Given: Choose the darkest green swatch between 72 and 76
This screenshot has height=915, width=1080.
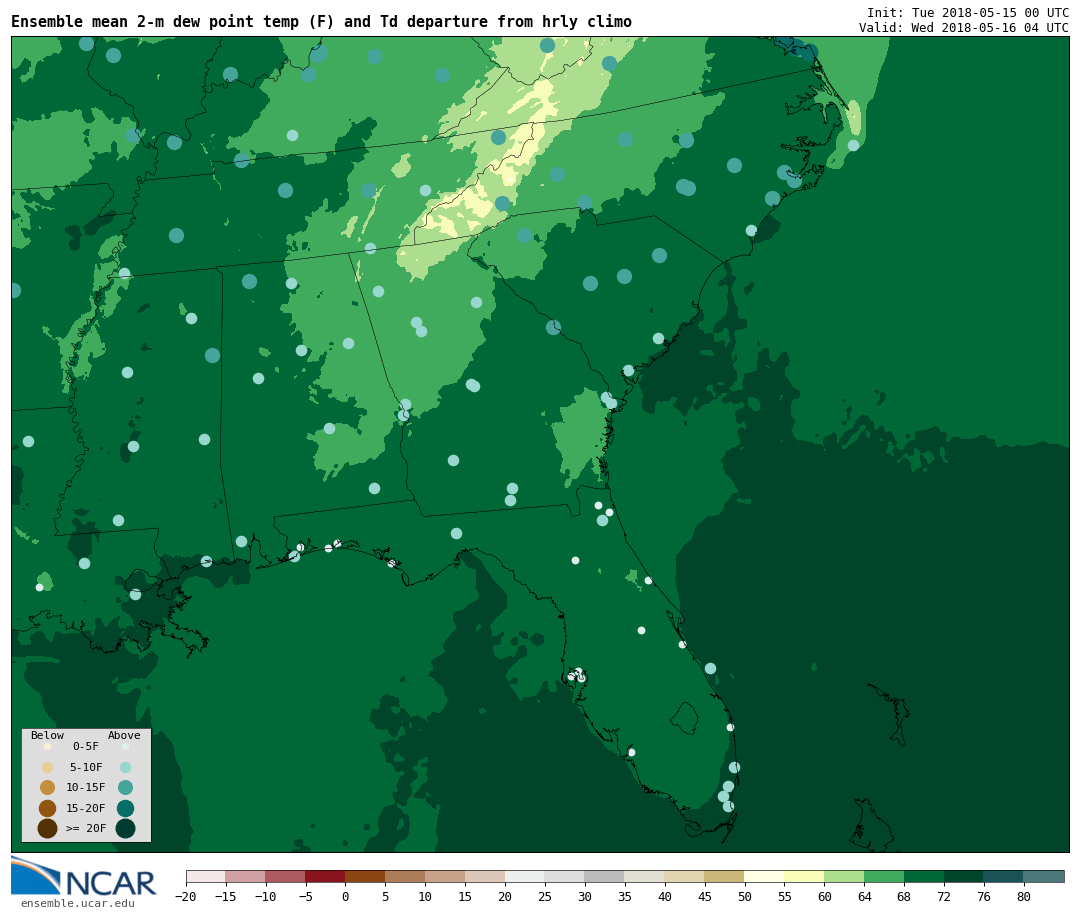Looking at the screenshot, I should [964, 876].
